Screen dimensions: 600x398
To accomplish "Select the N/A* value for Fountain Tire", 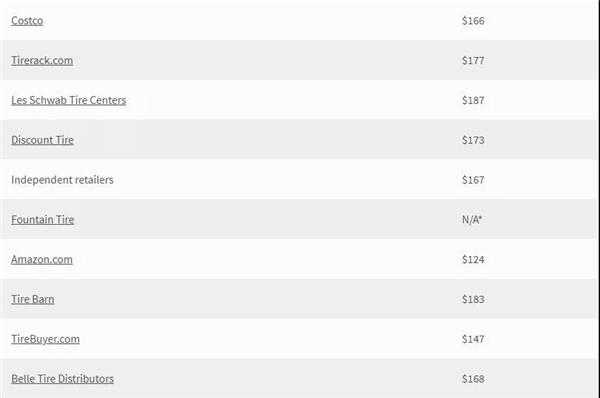I will [x=472, y=220].
